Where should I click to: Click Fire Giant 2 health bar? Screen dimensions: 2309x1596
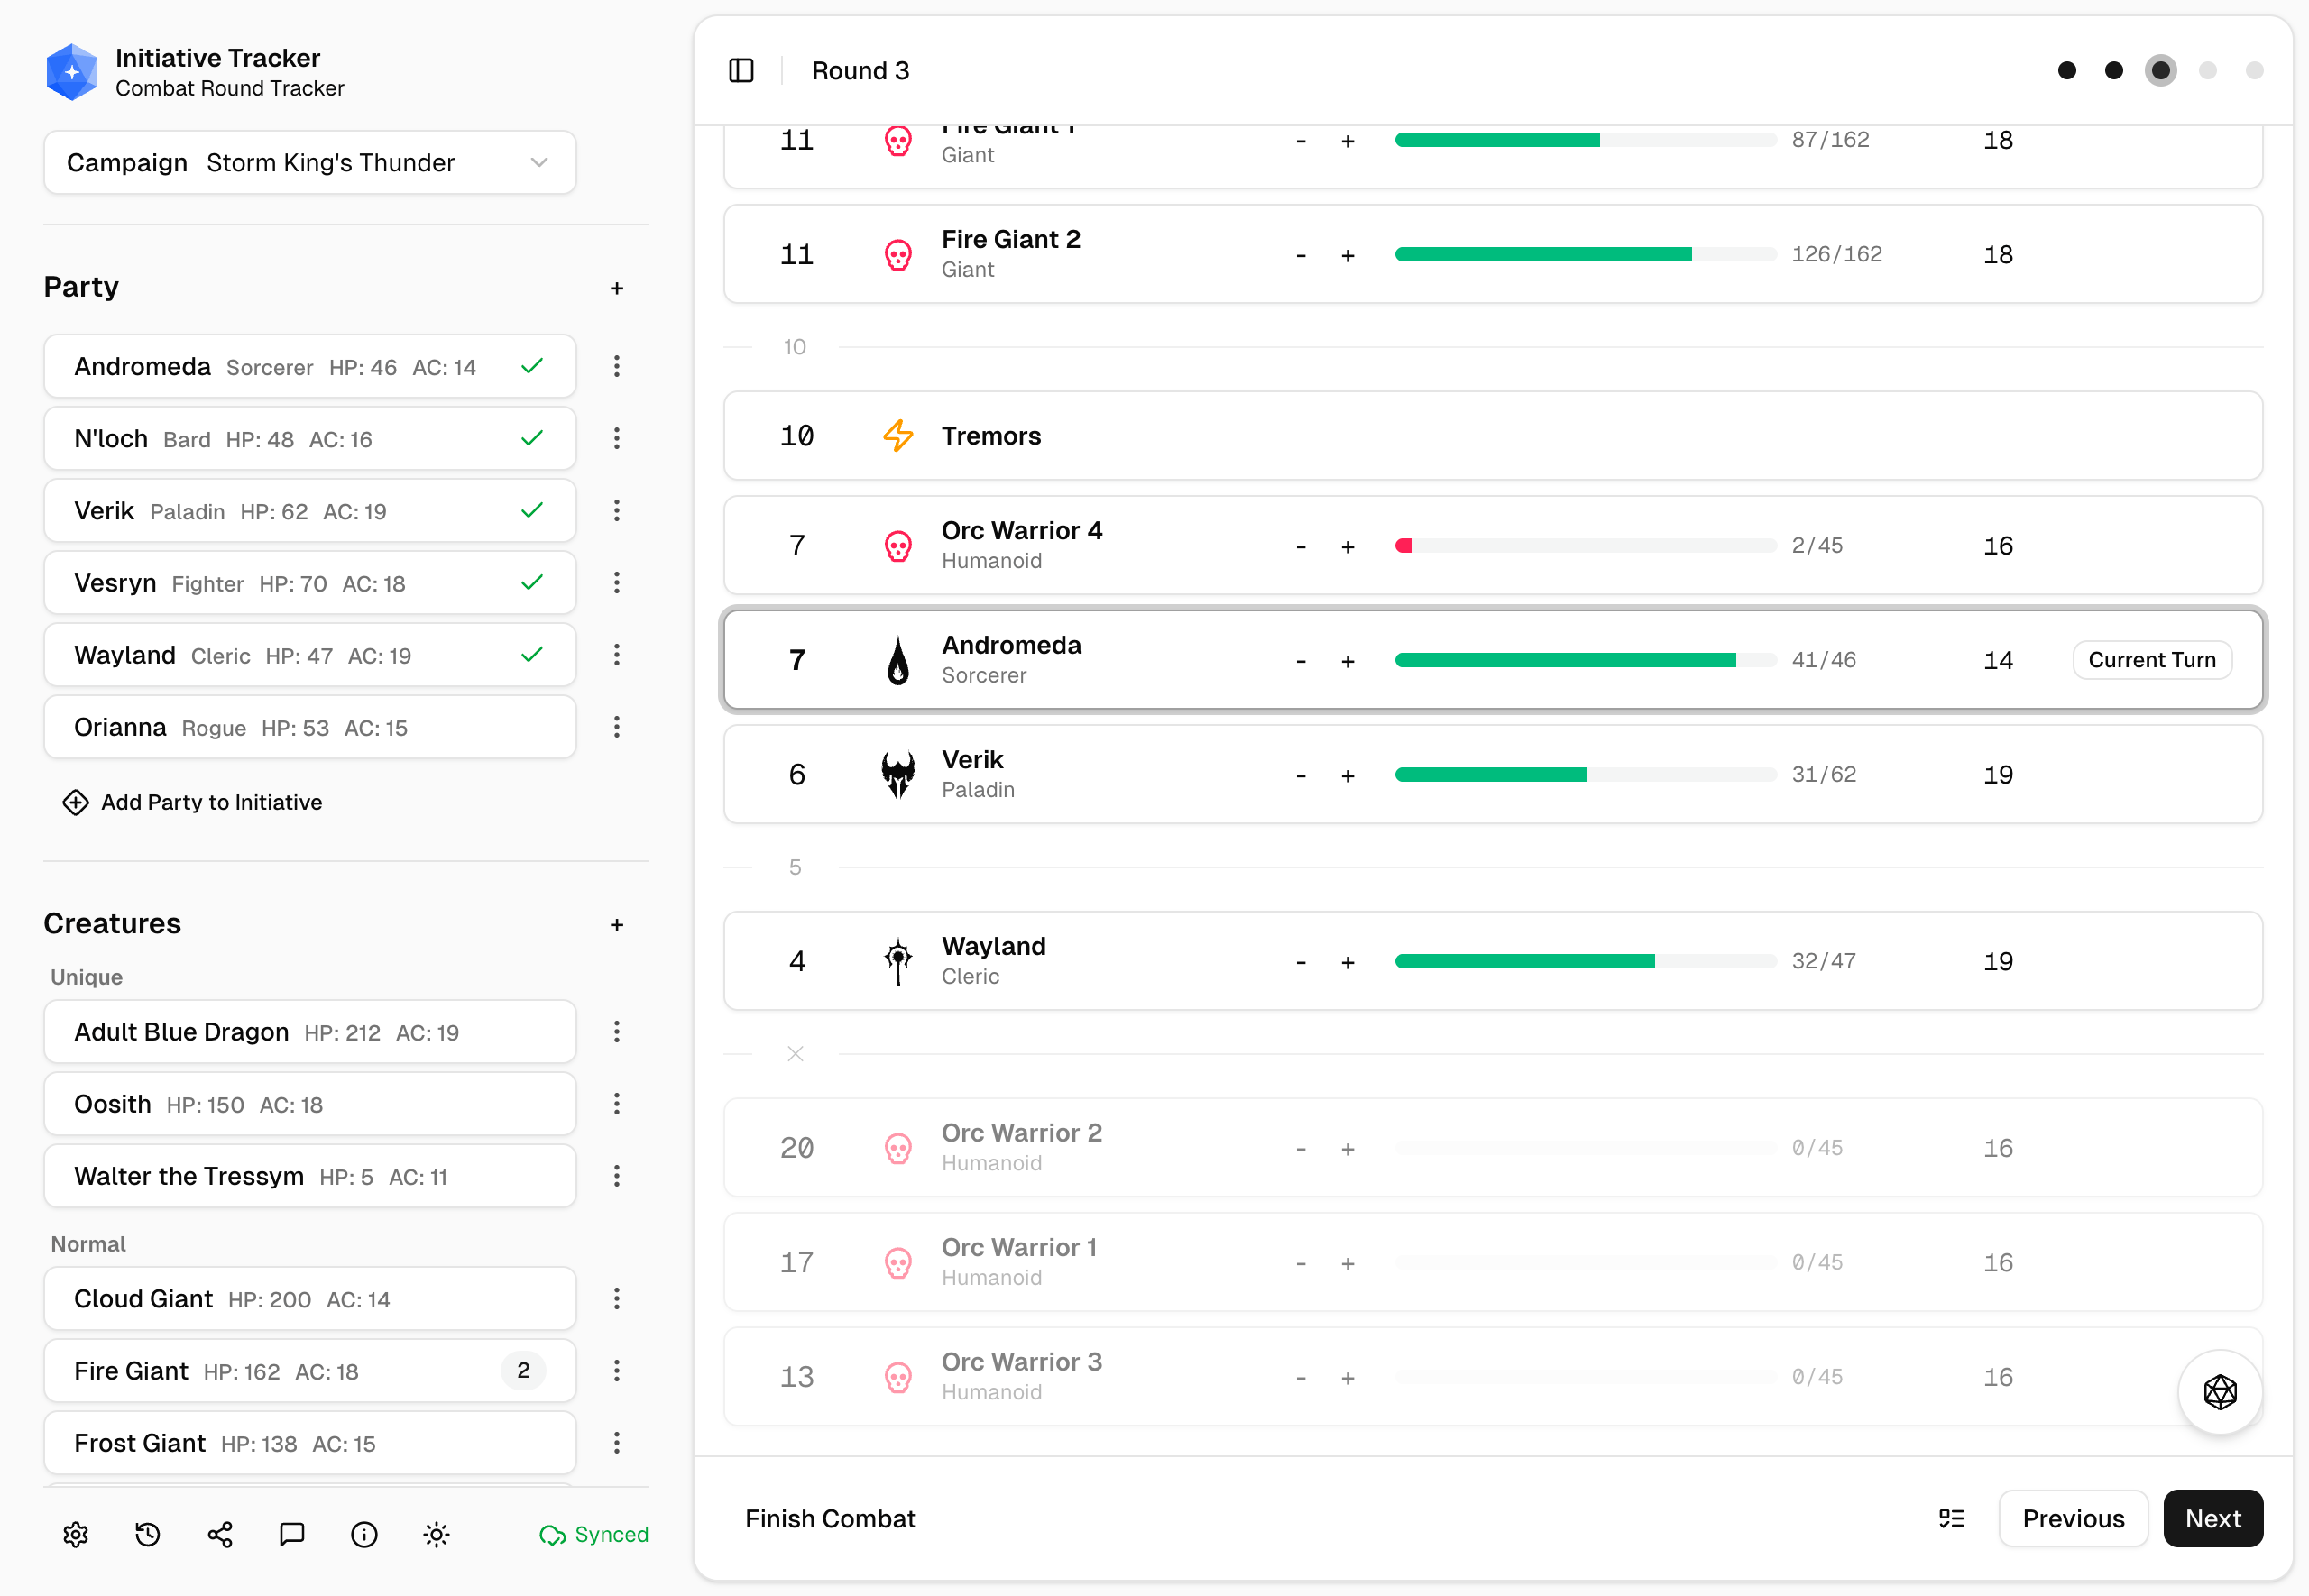1585,254
